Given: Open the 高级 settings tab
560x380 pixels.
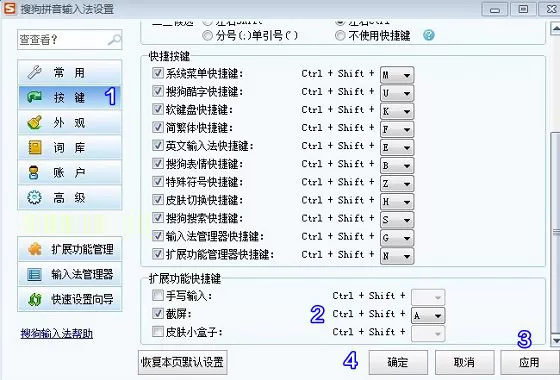Looking at the screenshot, I should pos(70,198).
